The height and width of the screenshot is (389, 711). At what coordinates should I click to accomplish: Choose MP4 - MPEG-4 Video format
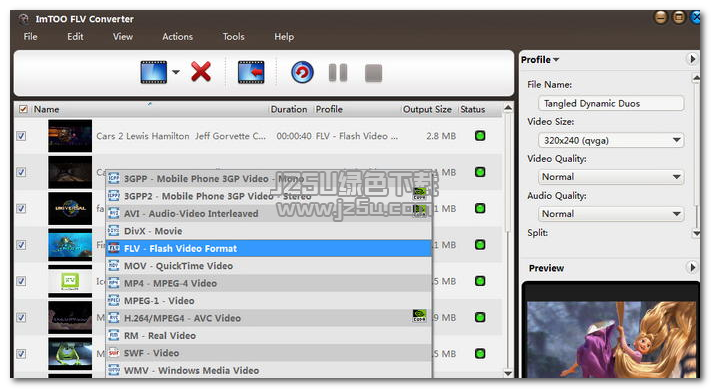point(269,283)
